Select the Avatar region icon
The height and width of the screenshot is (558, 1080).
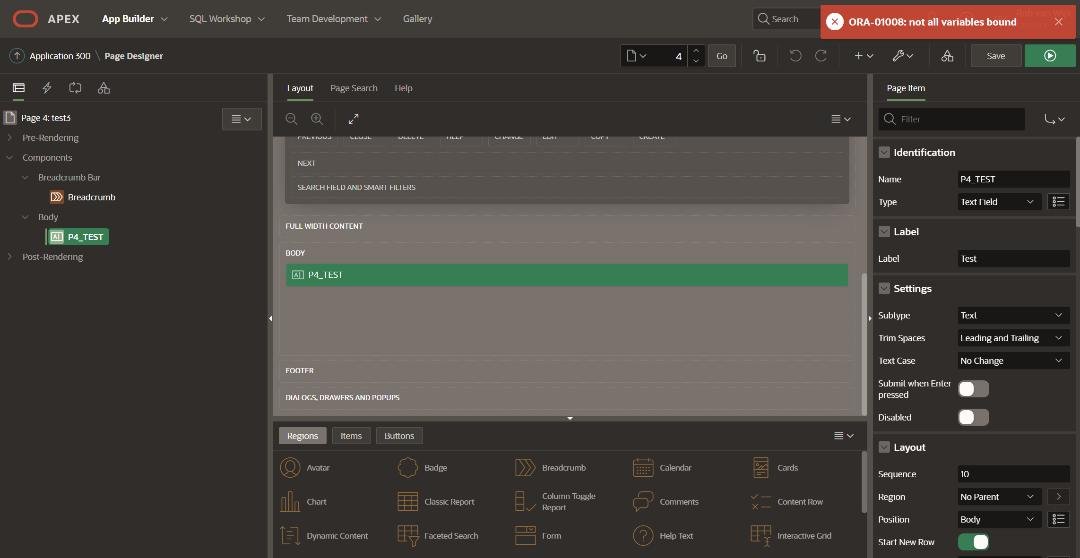(290, 468)
